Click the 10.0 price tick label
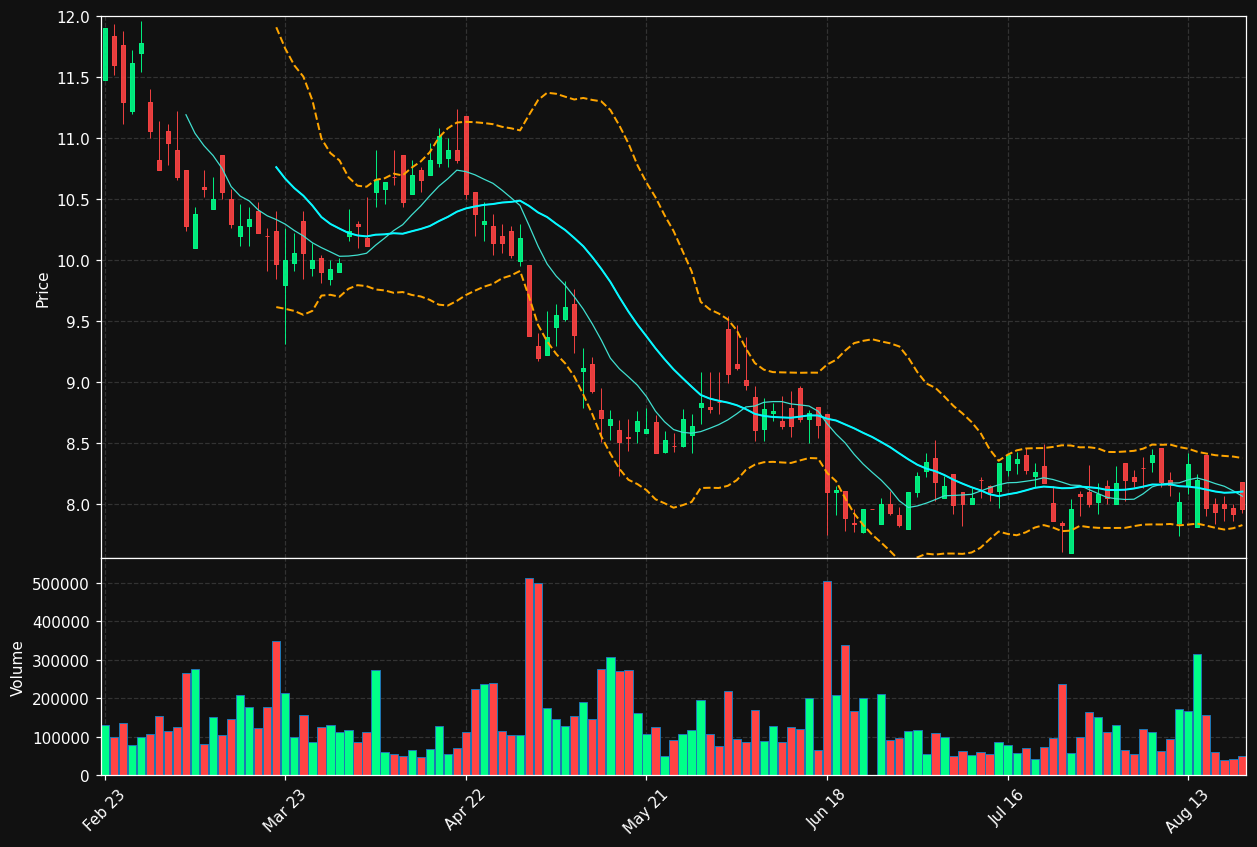Screen dimensions: 1257x847 click(73, 261)
